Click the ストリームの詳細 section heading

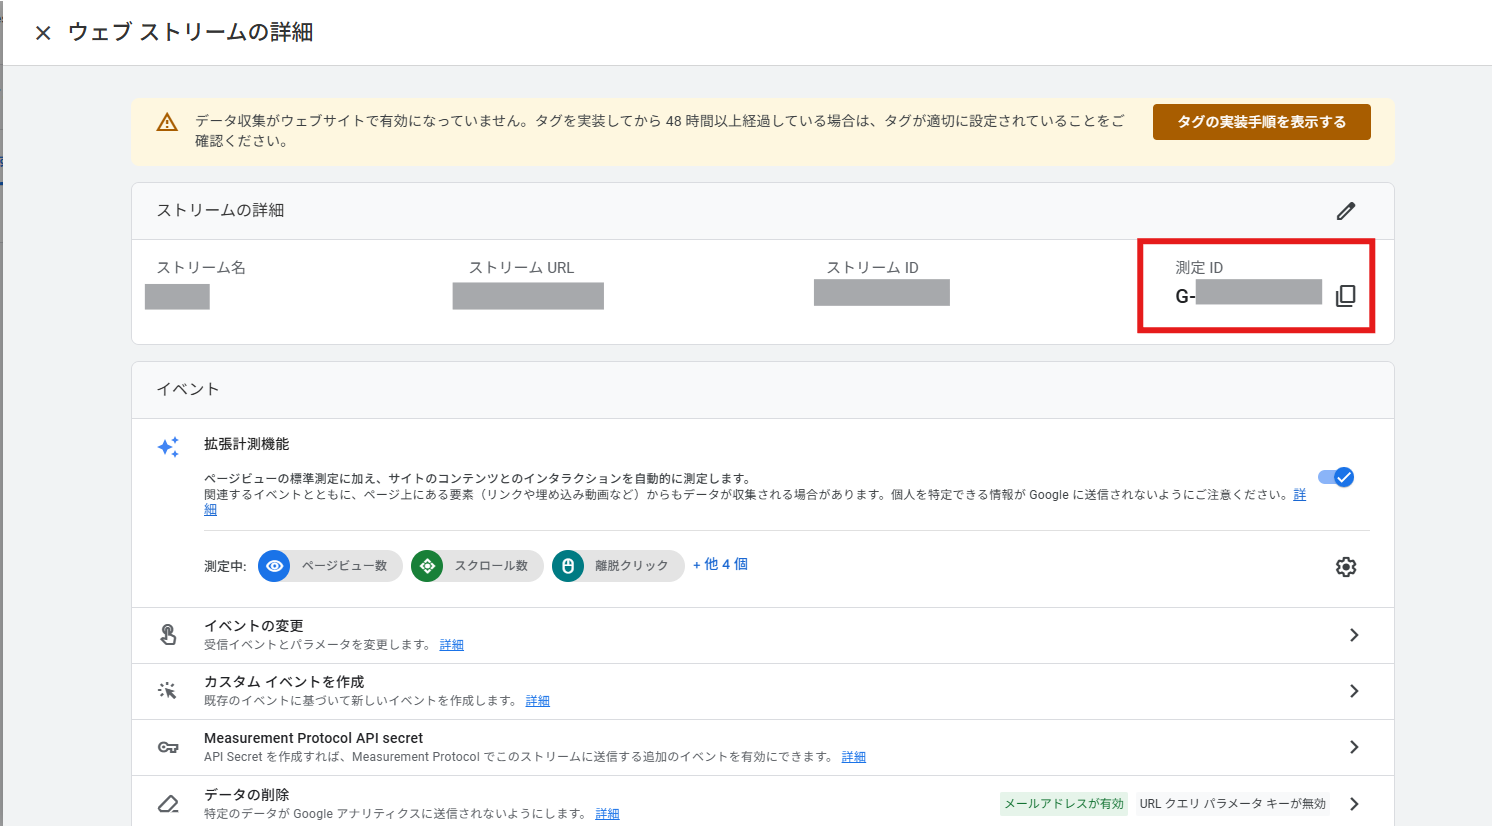pyautogui.click(x=220, y=210)
